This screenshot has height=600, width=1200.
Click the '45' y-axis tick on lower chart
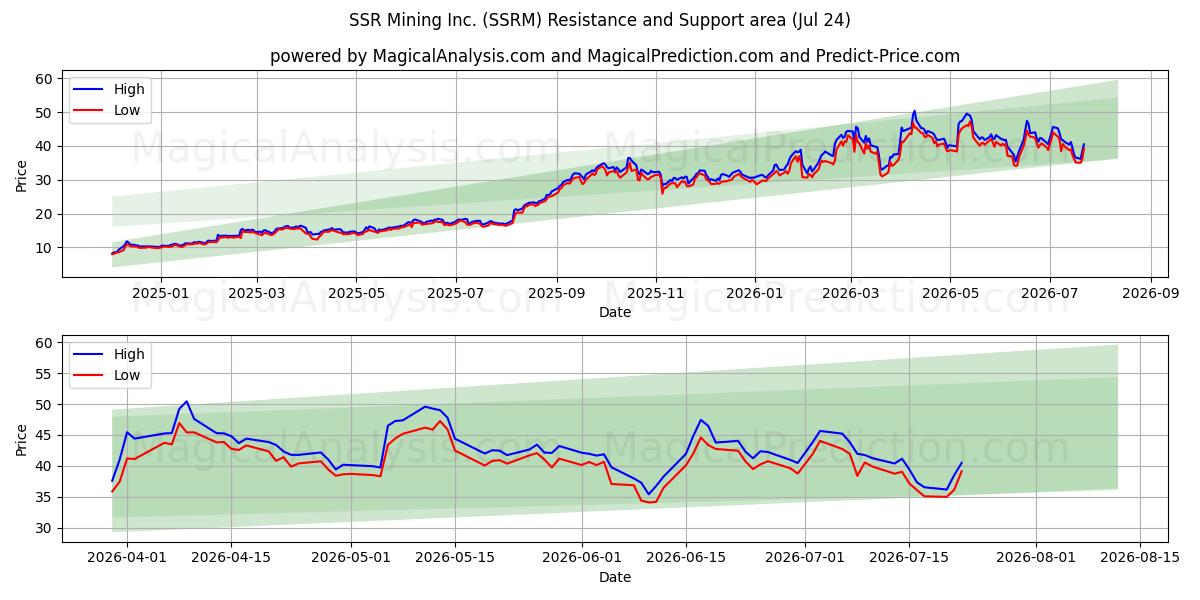(x=43, y=436)
